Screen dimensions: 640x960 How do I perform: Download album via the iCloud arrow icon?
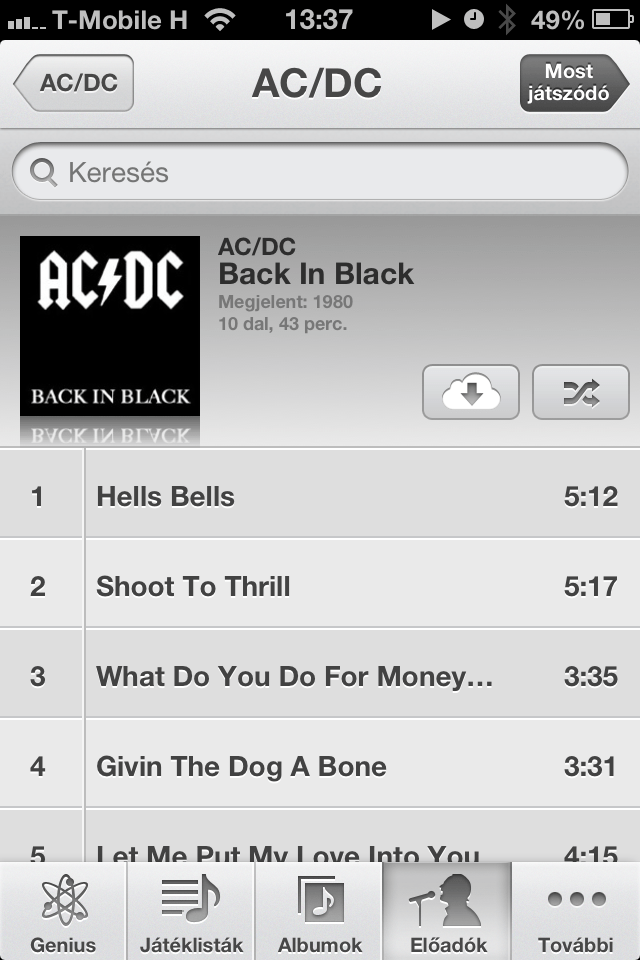(470, 392)
